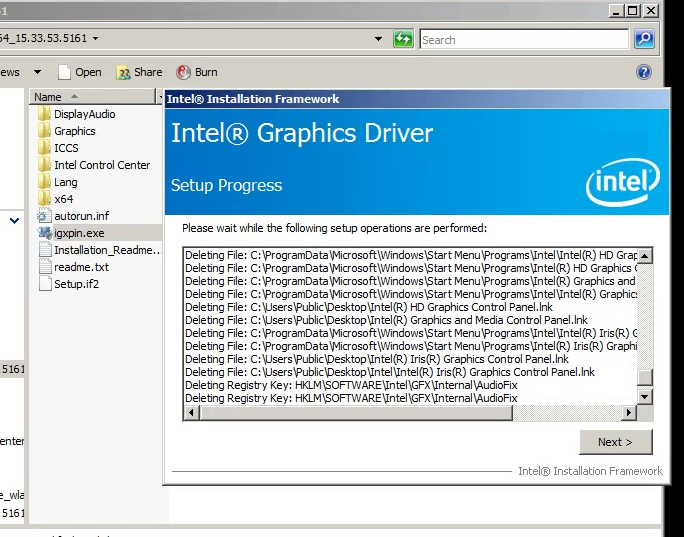Click the Intel Control Center folder
Screen dimensions: 684x537
101,165
